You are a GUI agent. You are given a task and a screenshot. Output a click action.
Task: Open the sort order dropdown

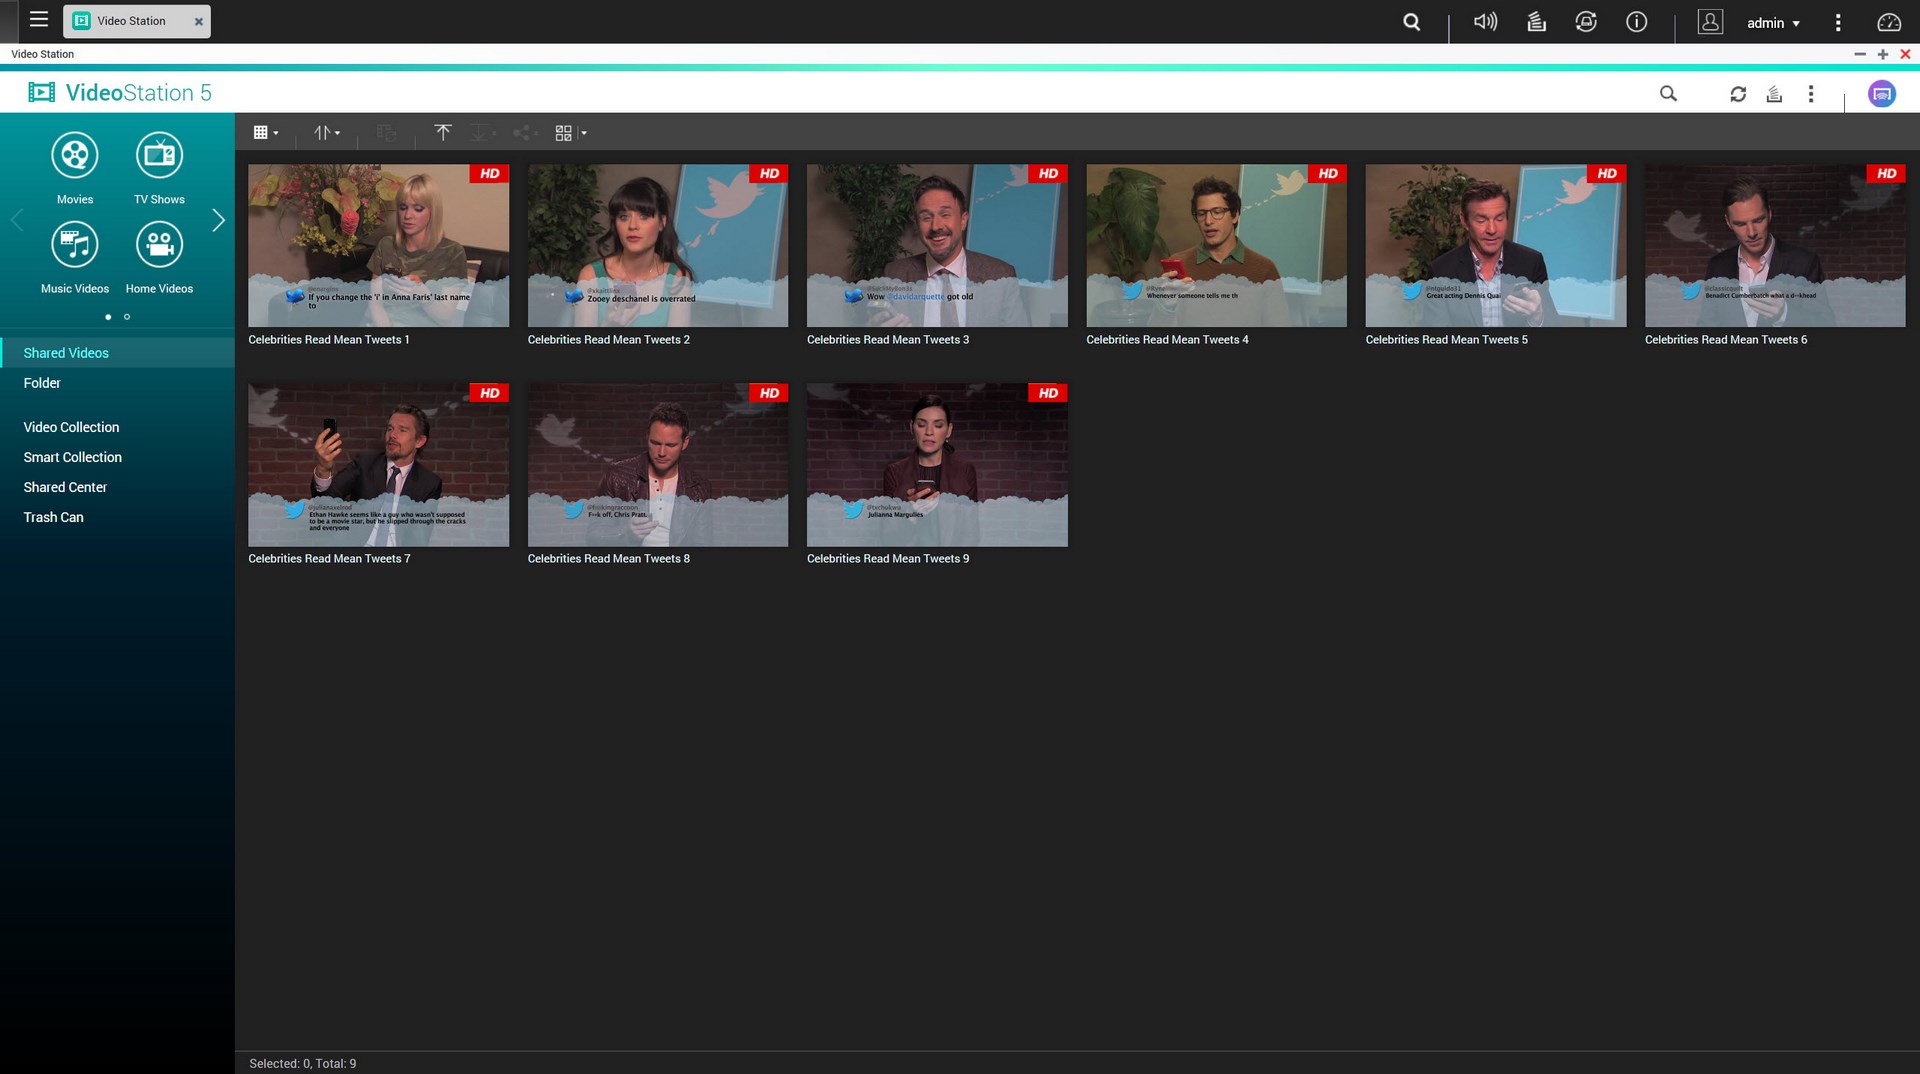tap(327, 132)
